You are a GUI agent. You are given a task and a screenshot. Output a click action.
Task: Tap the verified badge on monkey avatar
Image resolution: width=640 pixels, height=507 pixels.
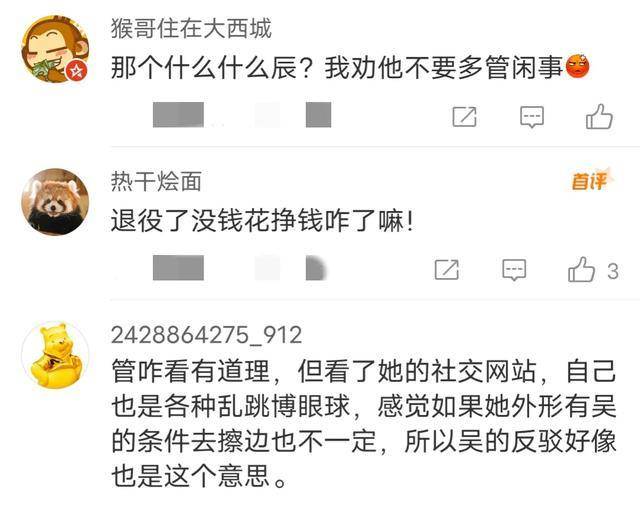76,71
